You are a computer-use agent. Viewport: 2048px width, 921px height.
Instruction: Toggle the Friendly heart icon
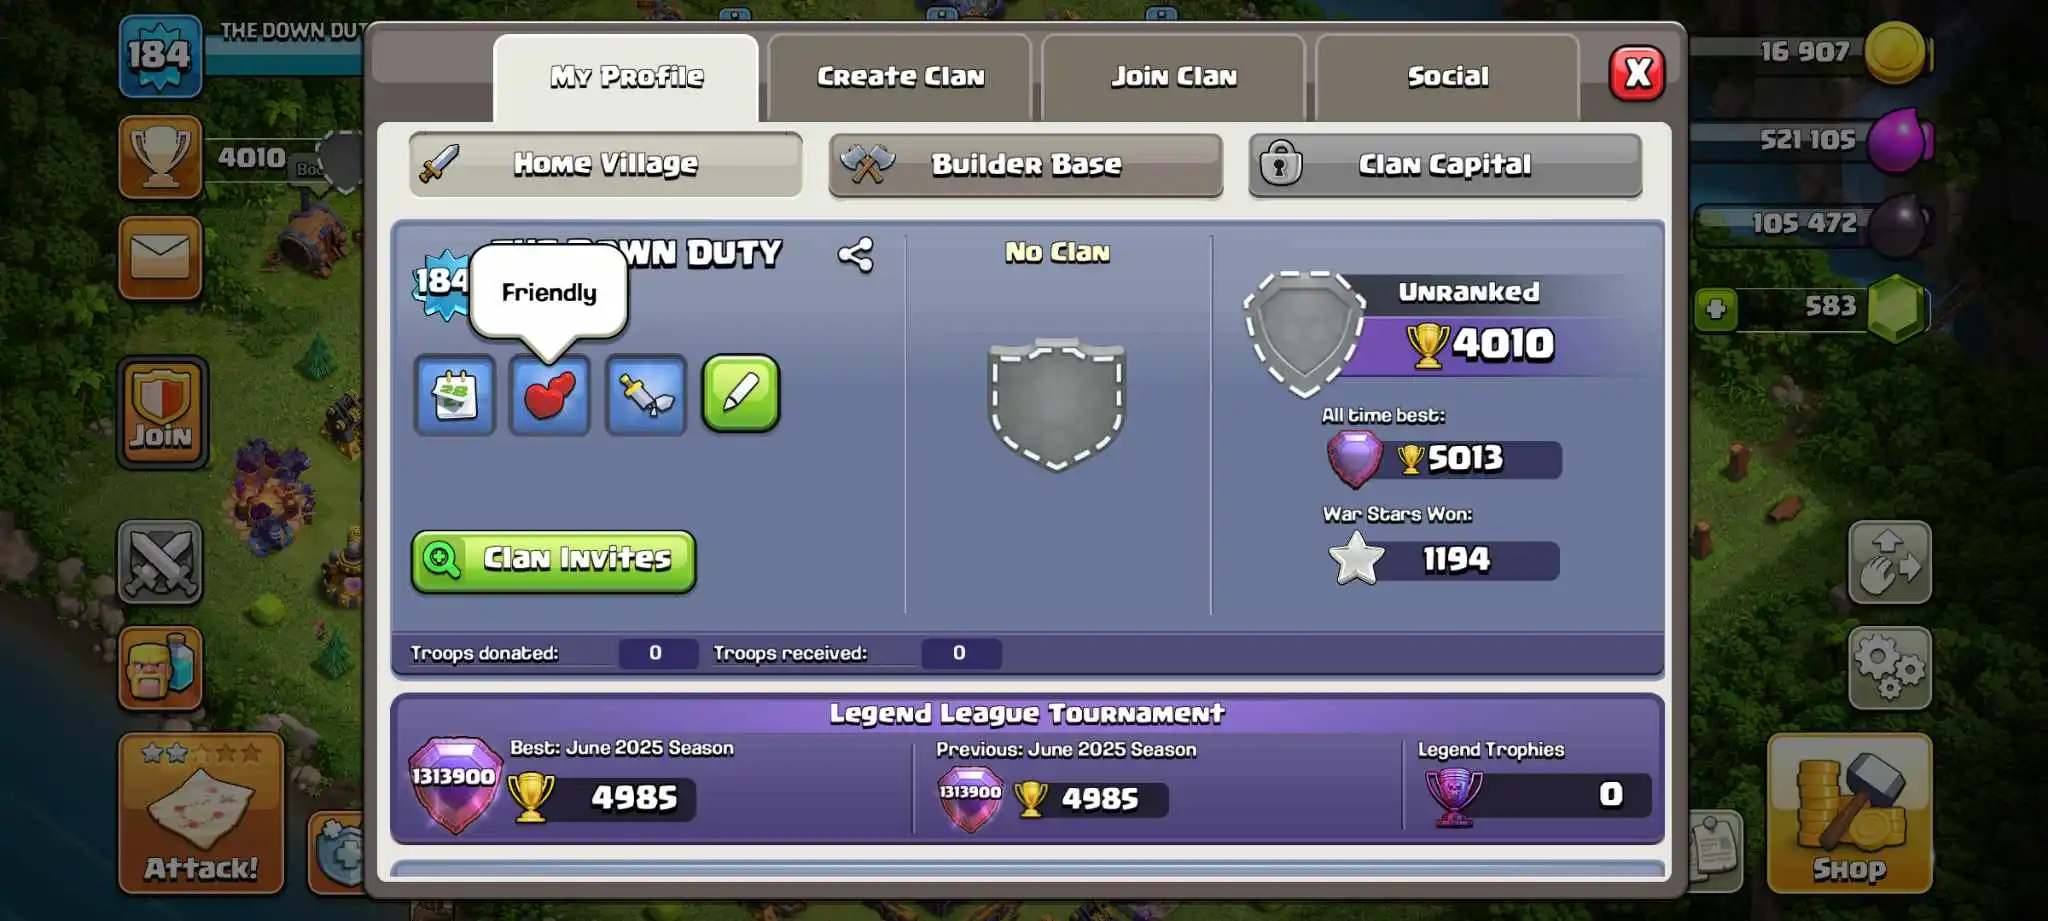tap(550, 395)
